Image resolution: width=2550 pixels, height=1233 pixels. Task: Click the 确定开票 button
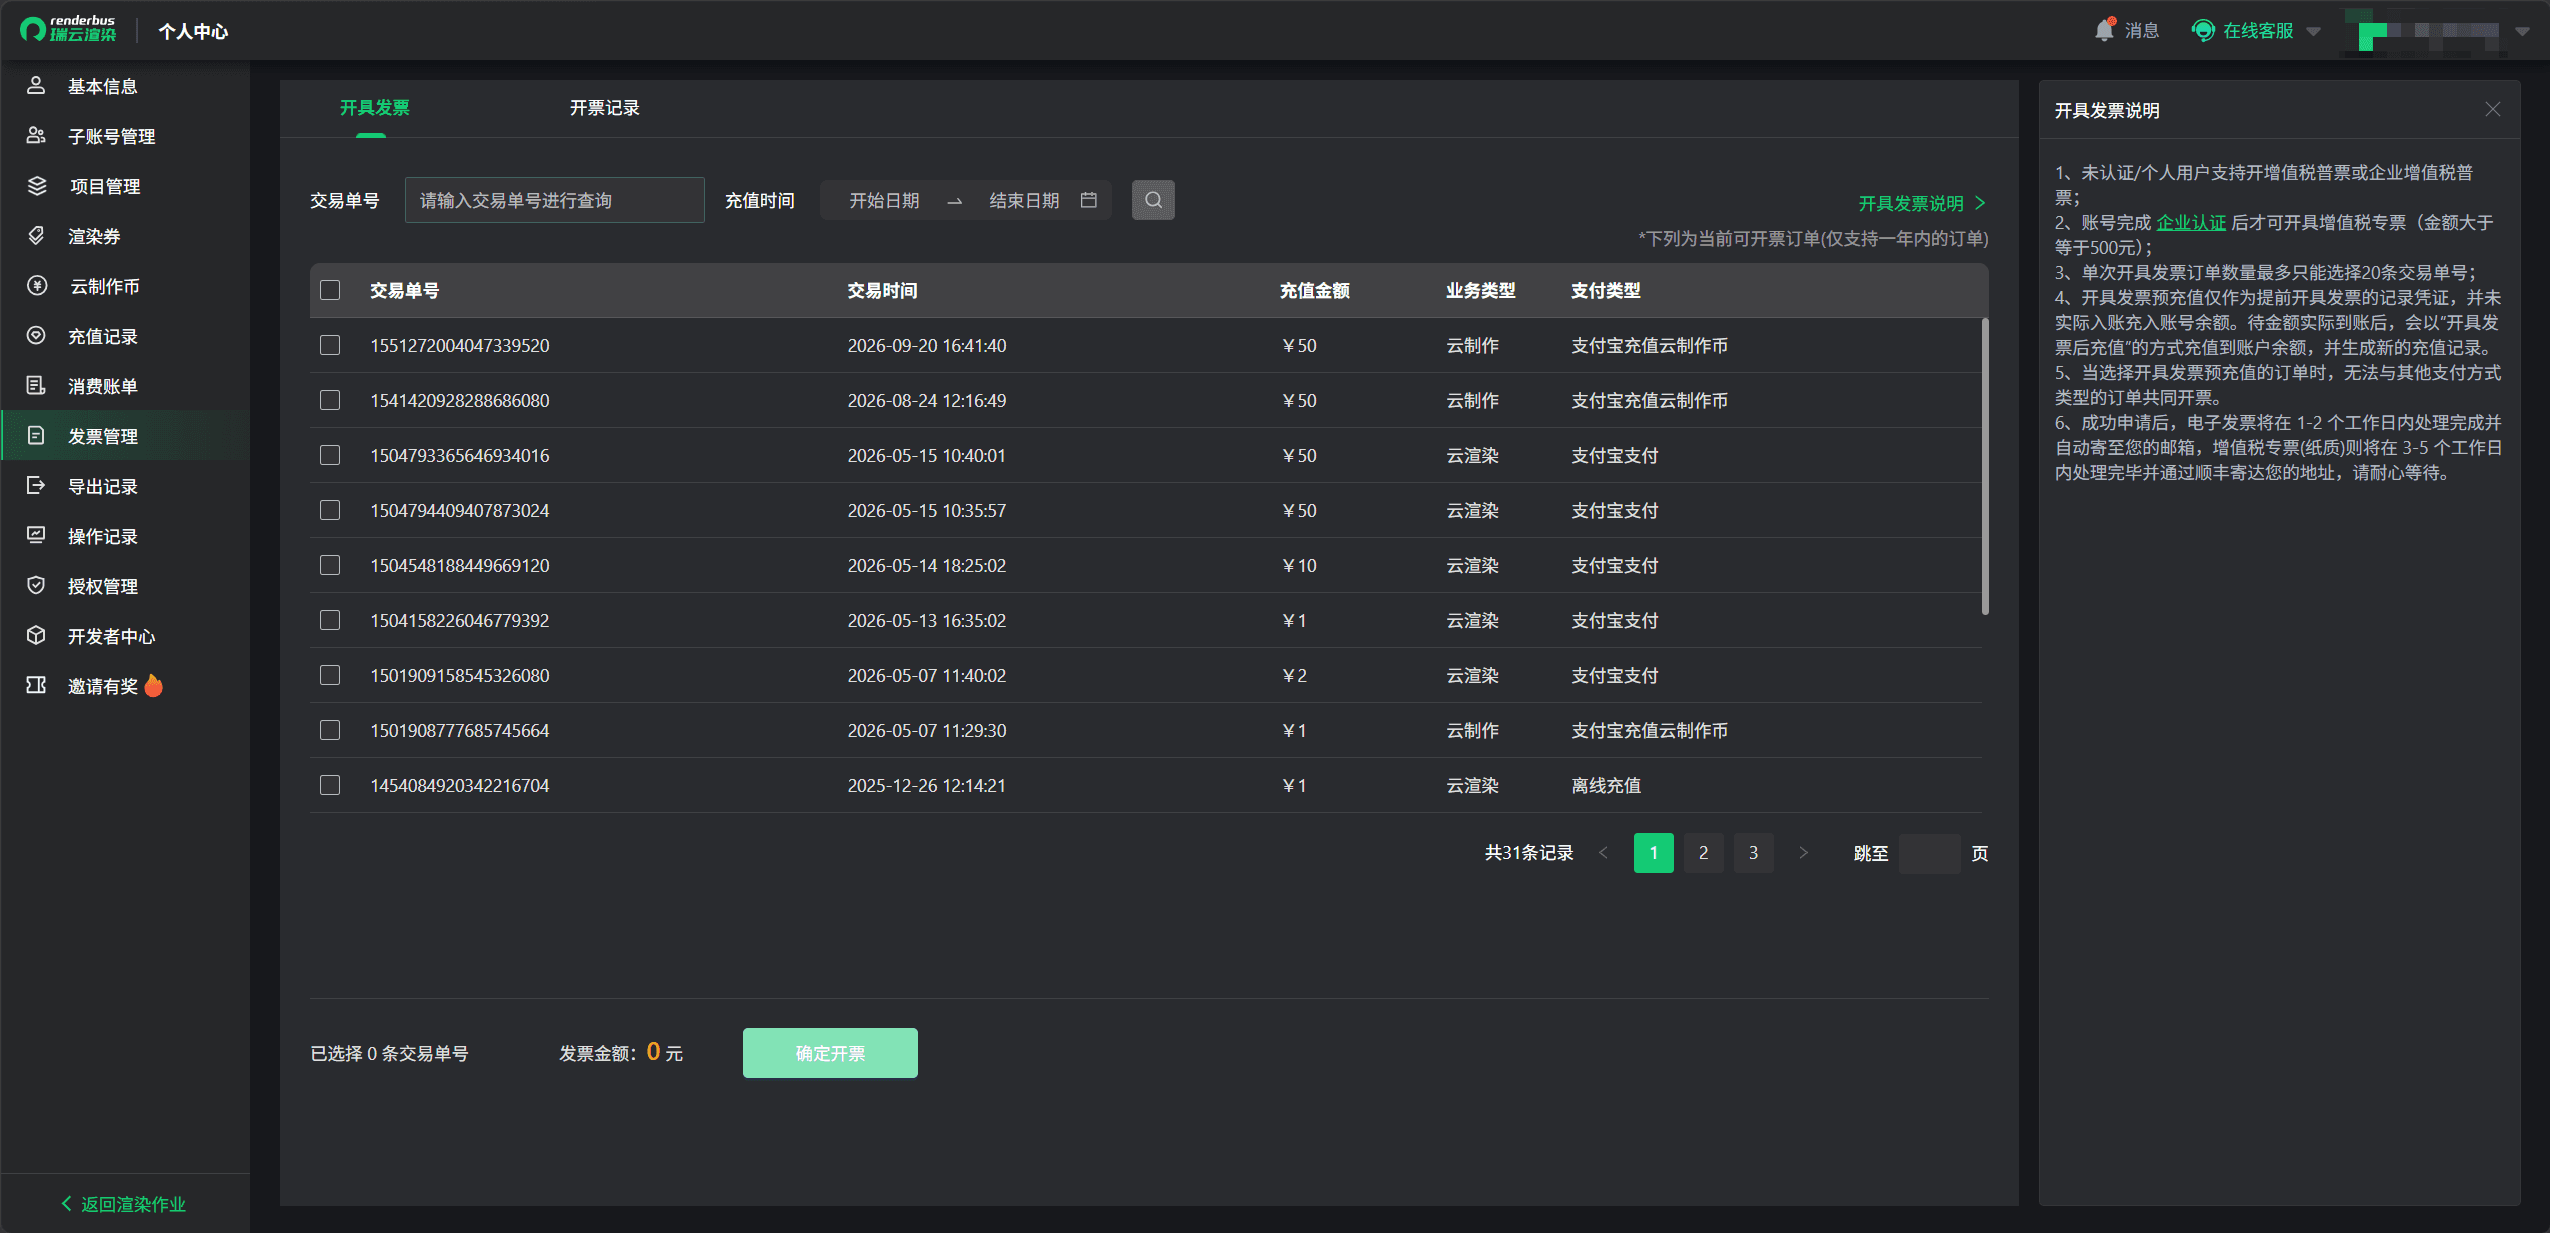click(x=830, y=1053)
